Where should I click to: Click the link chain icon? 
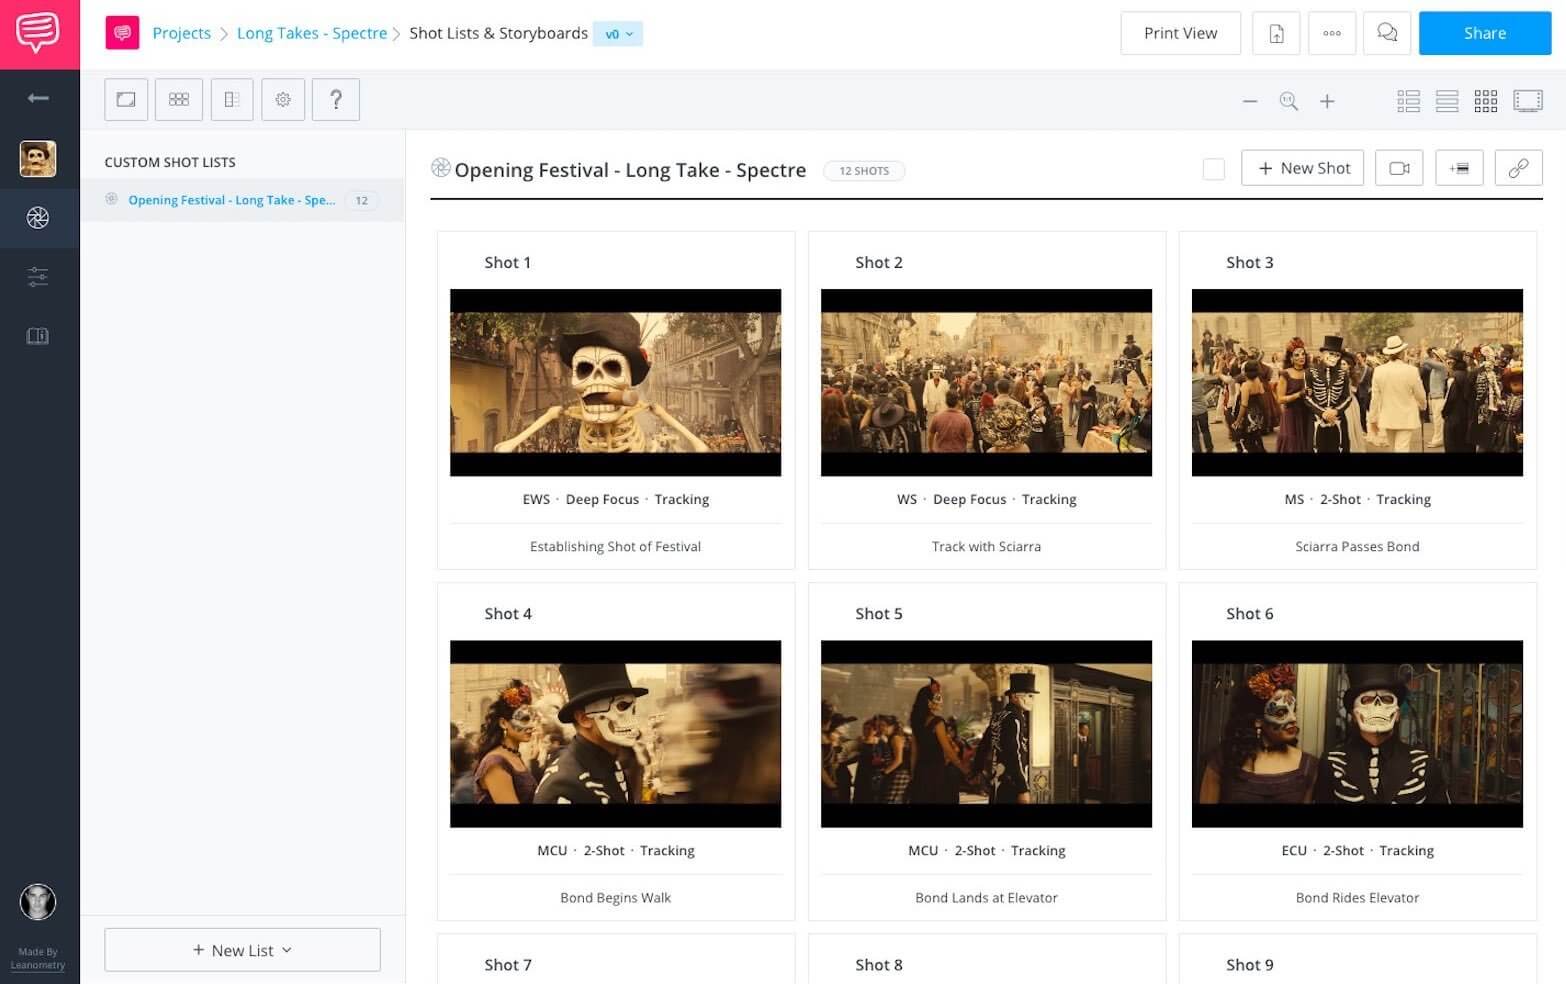click(x=1518, y=168)
